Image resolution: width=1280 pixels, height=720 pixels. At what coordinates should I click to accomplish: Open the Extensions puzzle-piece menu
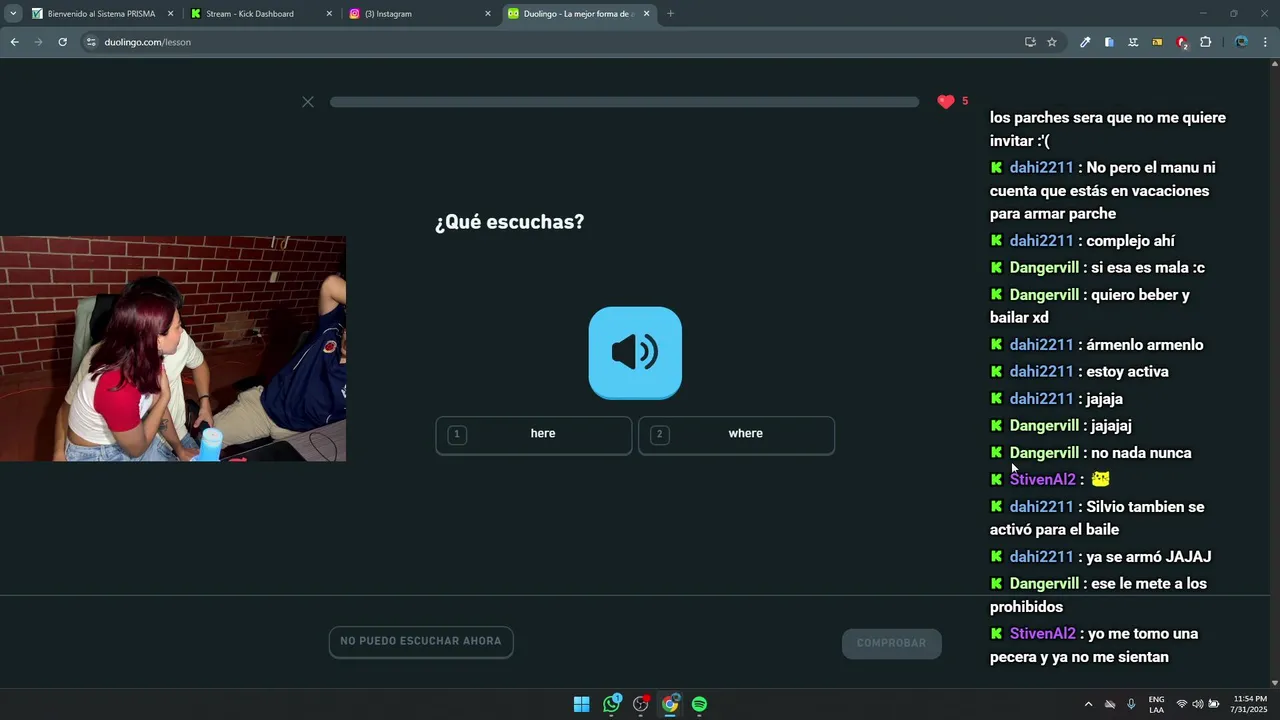[x=1205, y=42]
